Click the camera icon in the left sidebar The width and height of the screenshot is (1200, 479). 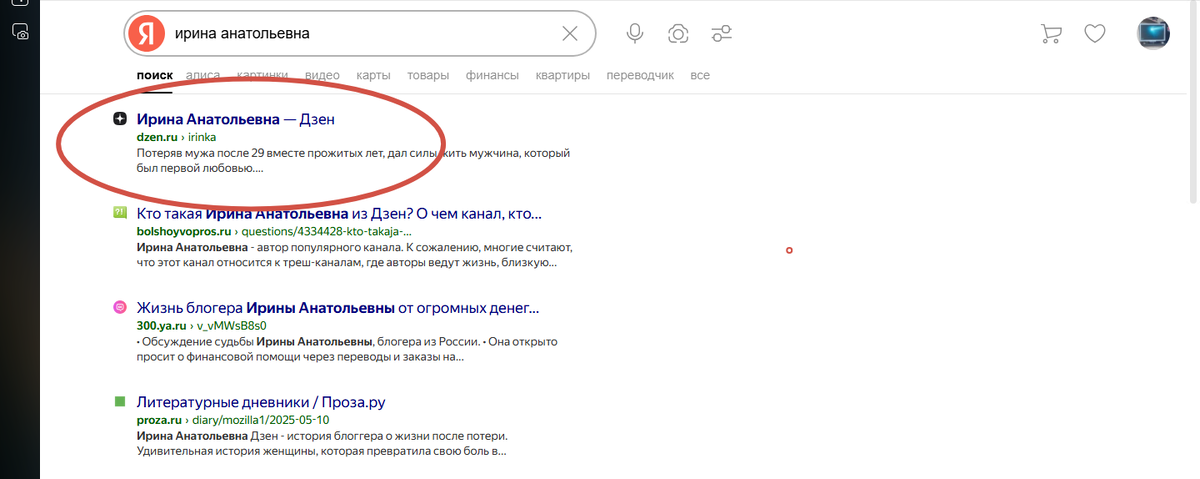[20, 32]
